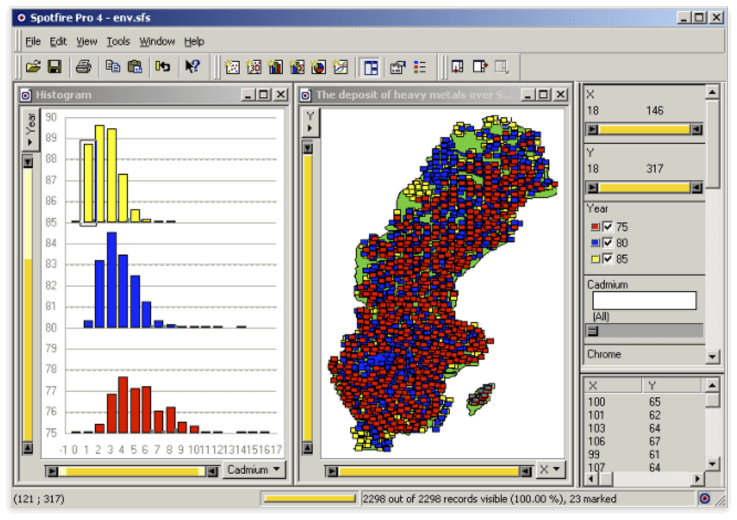Click the import down-arrow window icon

point(457,67)
